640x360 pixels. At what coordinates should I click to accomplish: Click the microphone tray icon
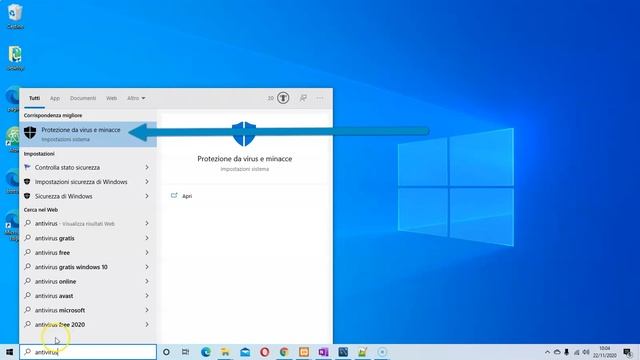[567, 352]
